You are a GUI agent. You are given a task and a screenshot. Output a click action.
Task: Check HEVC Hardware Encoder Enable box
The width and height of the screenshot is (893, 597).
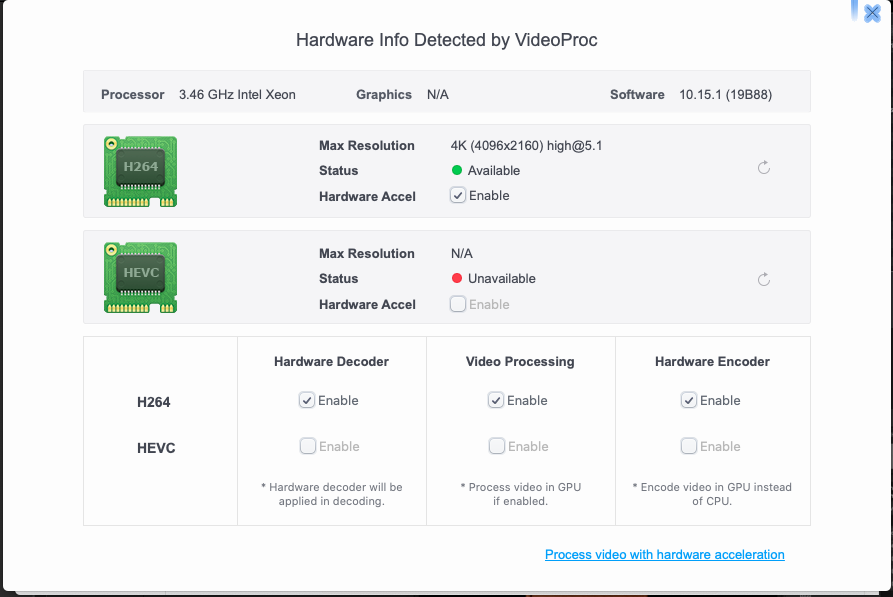(689, 445)
